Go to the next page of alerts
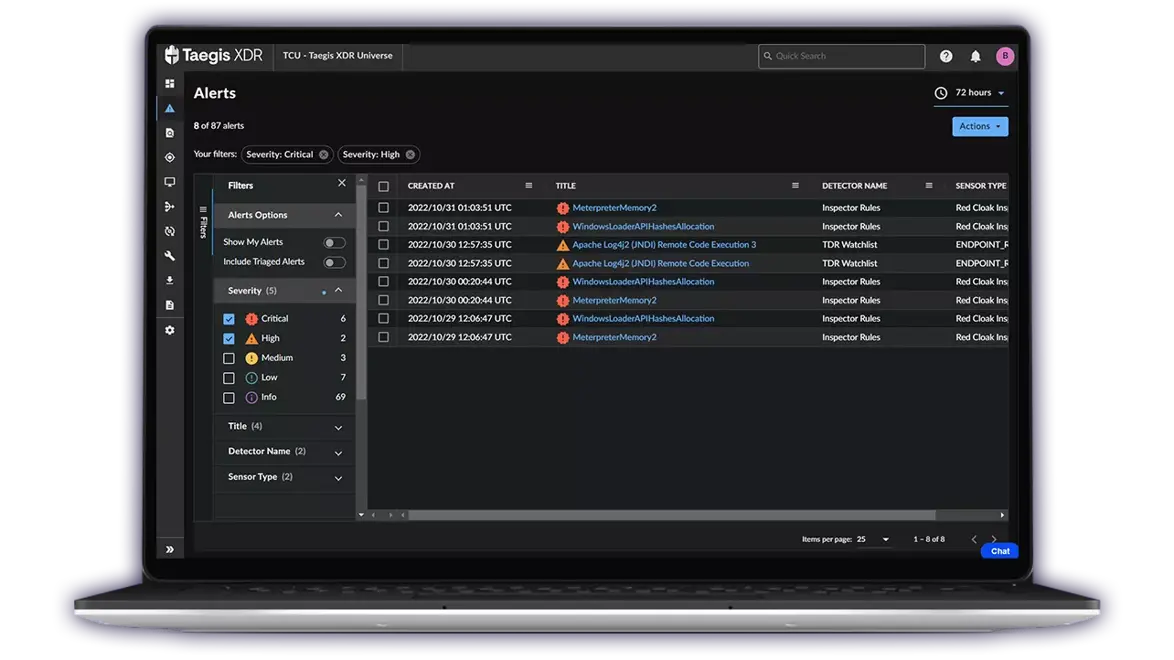The image size is (1174, 660). point(994,539)
